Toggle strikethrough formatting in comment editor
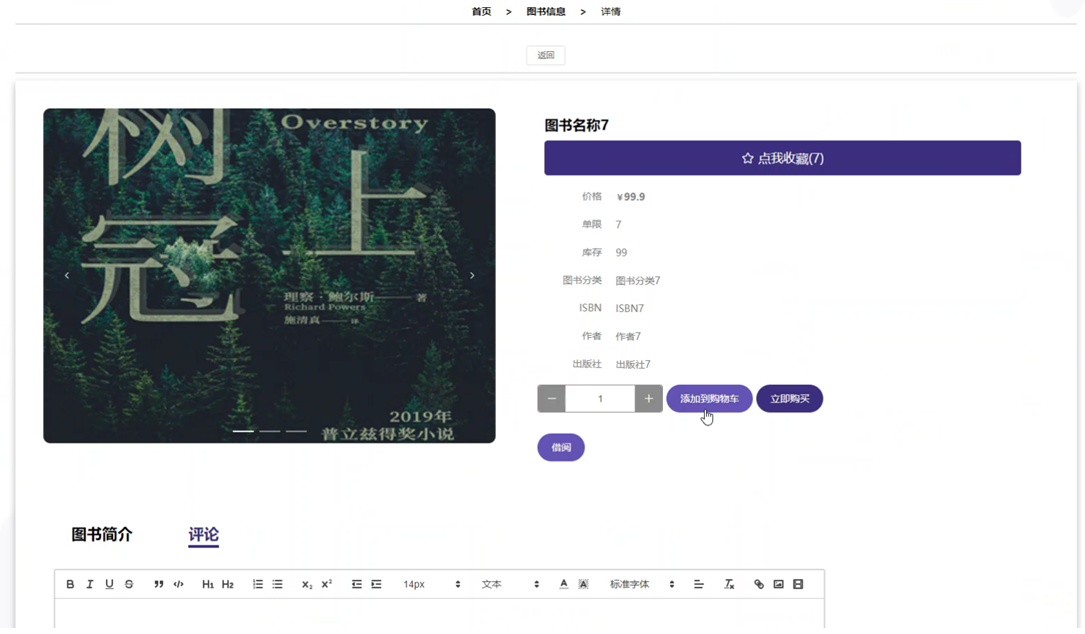The image size is (1085, 634). 129,584
